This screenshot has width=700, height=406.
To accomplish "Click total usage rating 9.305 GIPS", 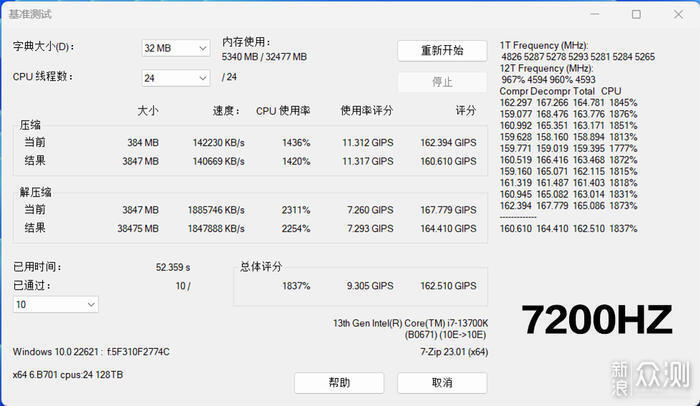I will (370, 286).
